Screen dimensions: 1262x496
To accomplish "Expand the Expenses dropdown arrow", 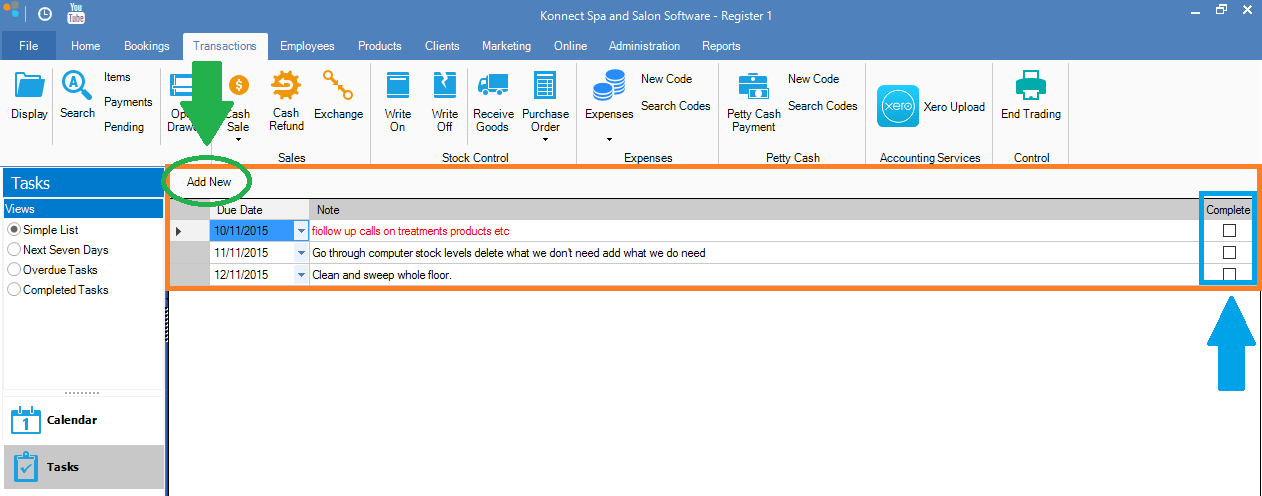I will pyautogui.click(x=609, y=140).
